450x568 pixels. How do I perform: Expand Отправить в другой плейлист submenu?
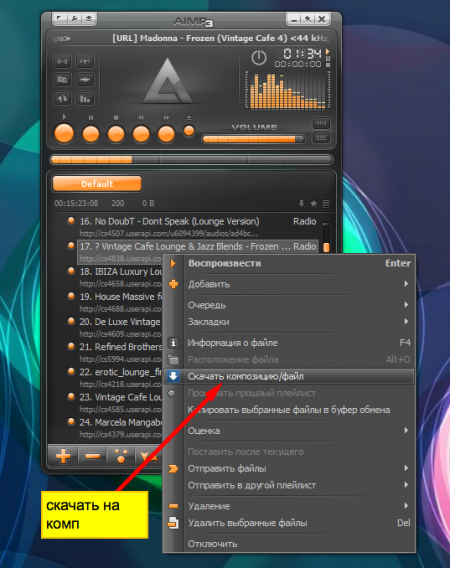tap(289, 485)
